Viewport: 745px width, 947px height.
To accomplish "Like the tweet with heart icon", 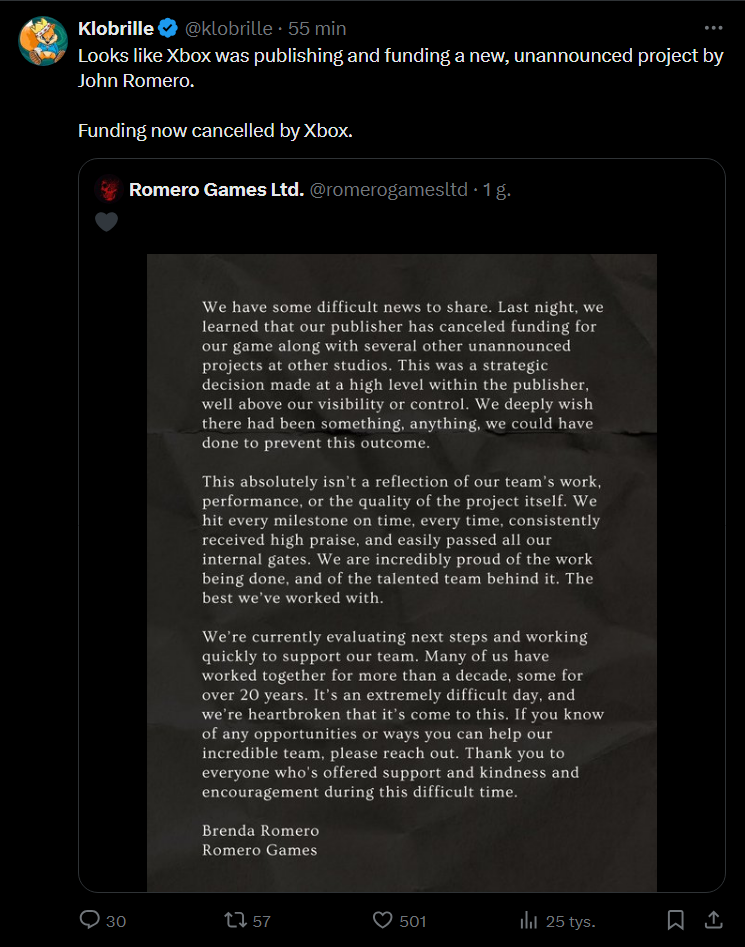I will pos(382,920).
